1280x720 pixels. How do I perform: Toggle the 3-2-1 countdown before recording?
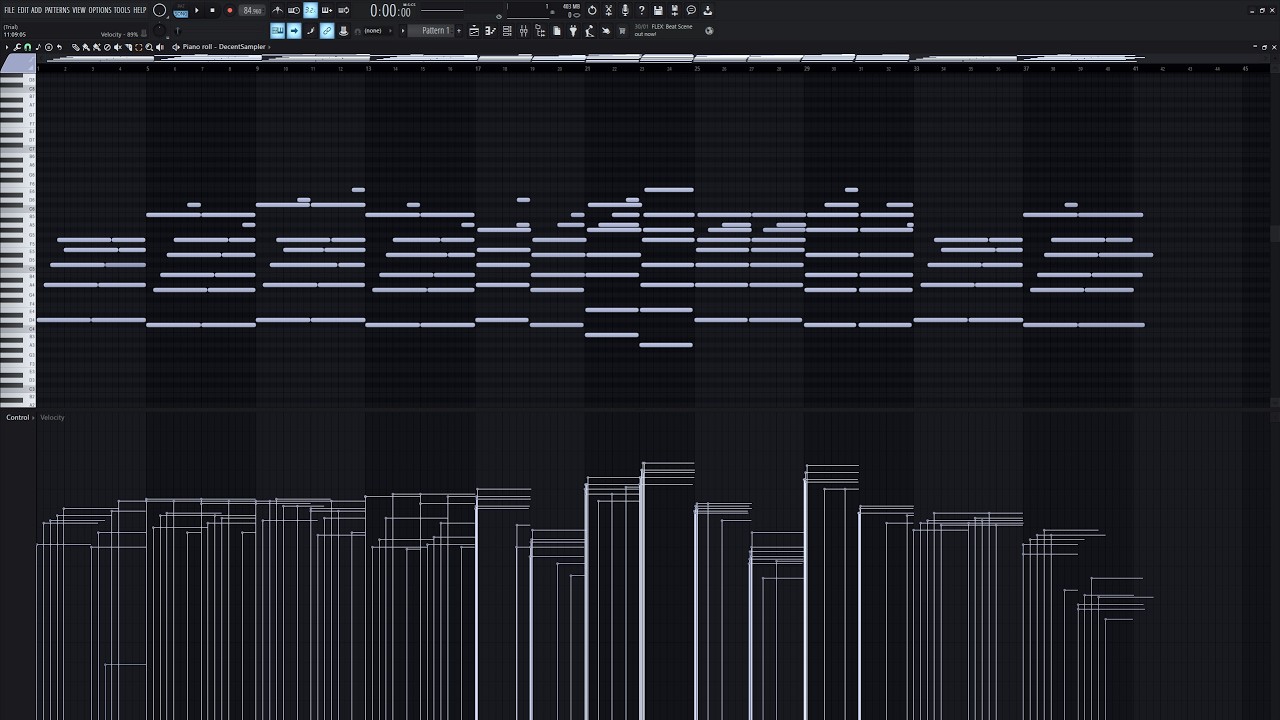(x=311, y=10)
